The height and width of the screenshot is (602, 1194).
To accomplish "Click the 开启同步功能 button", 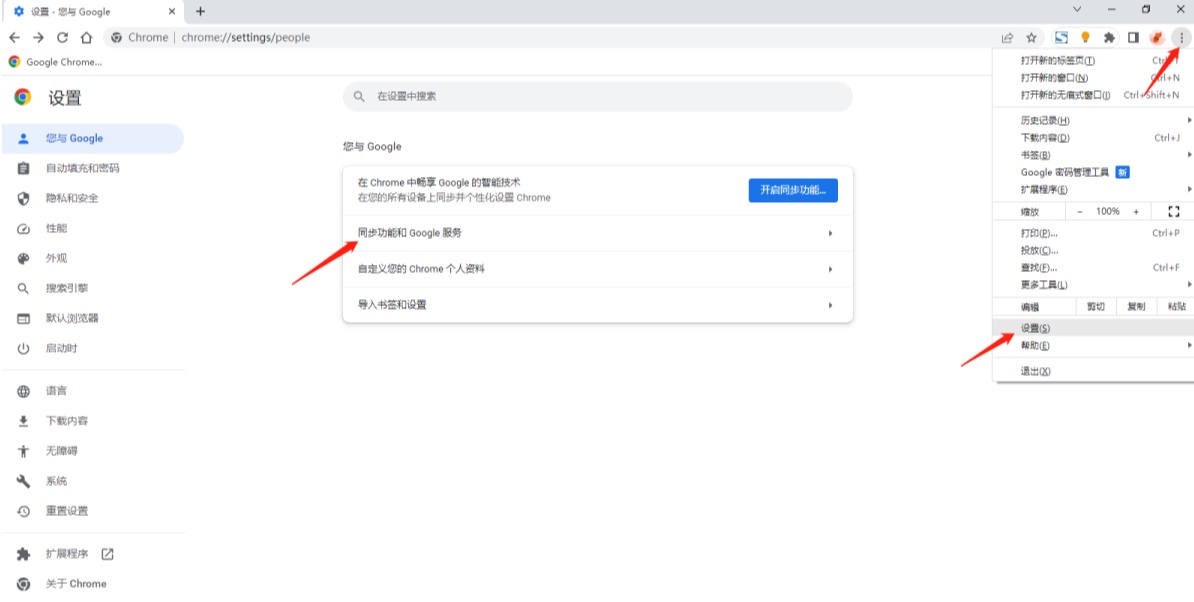I will pos(793,190).
